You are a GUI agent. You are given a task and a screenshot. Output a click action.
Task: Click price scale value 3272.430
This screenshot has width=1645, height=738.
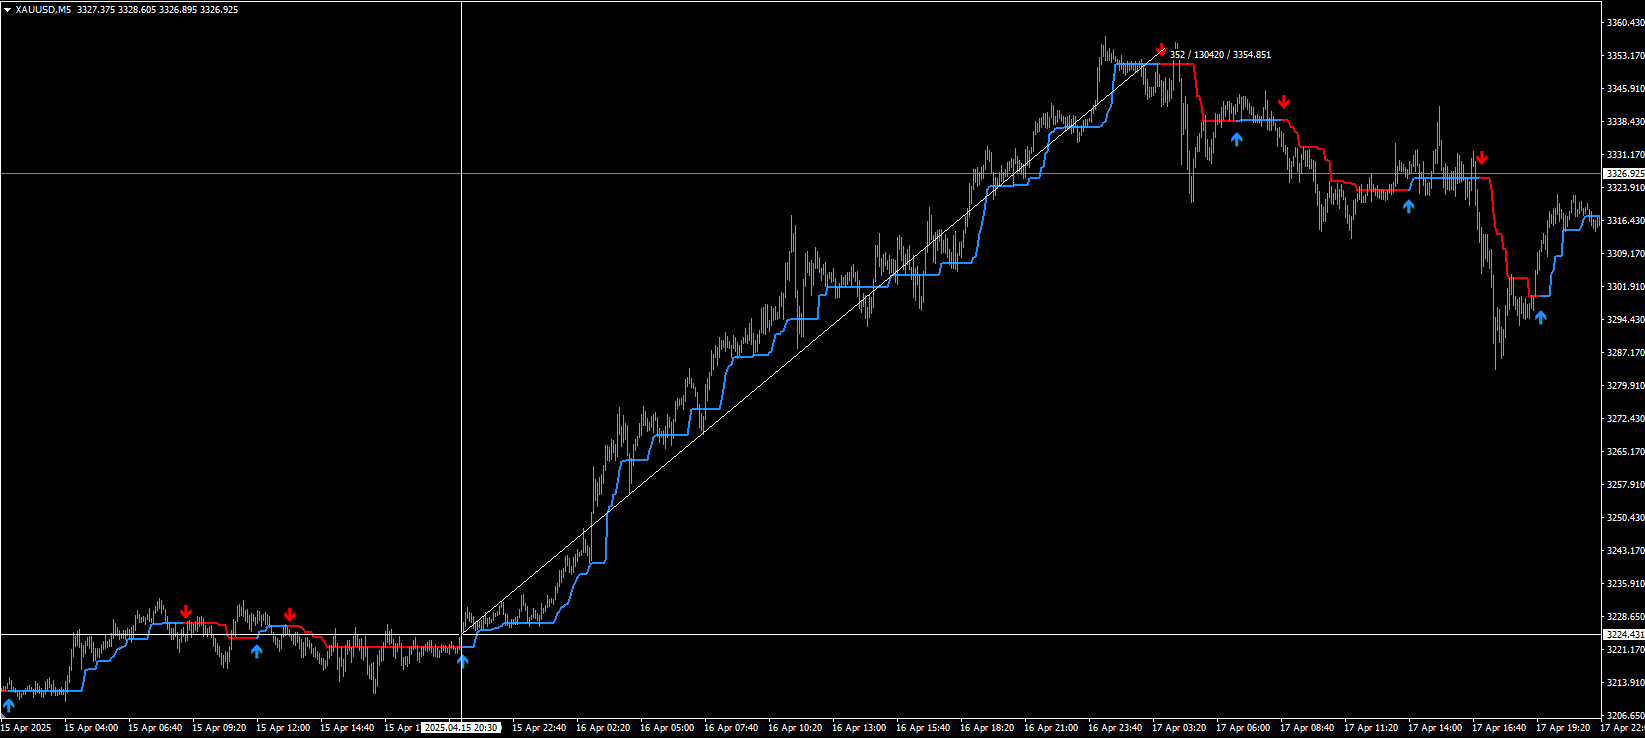point(1625,419)
